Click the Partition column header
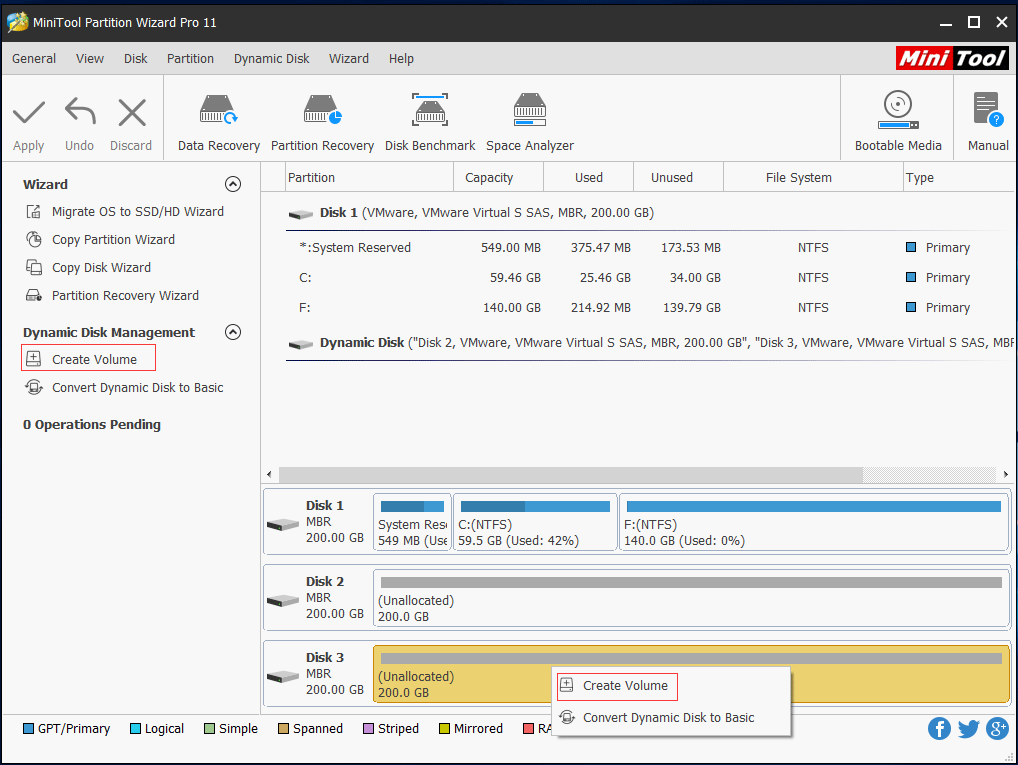1018x765 pixels. pyautogui.click(x=369, y=177)
